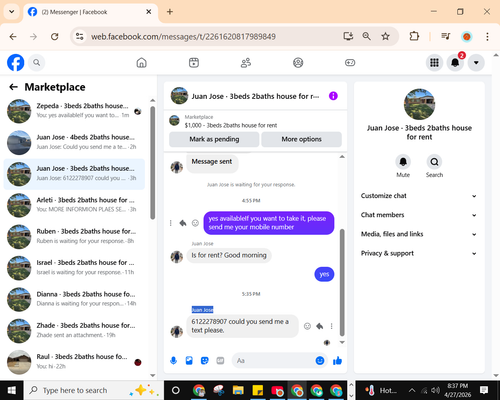Mute this conversation with the bell button
This screenshot has width=500, height=400.
click(403, 162)
